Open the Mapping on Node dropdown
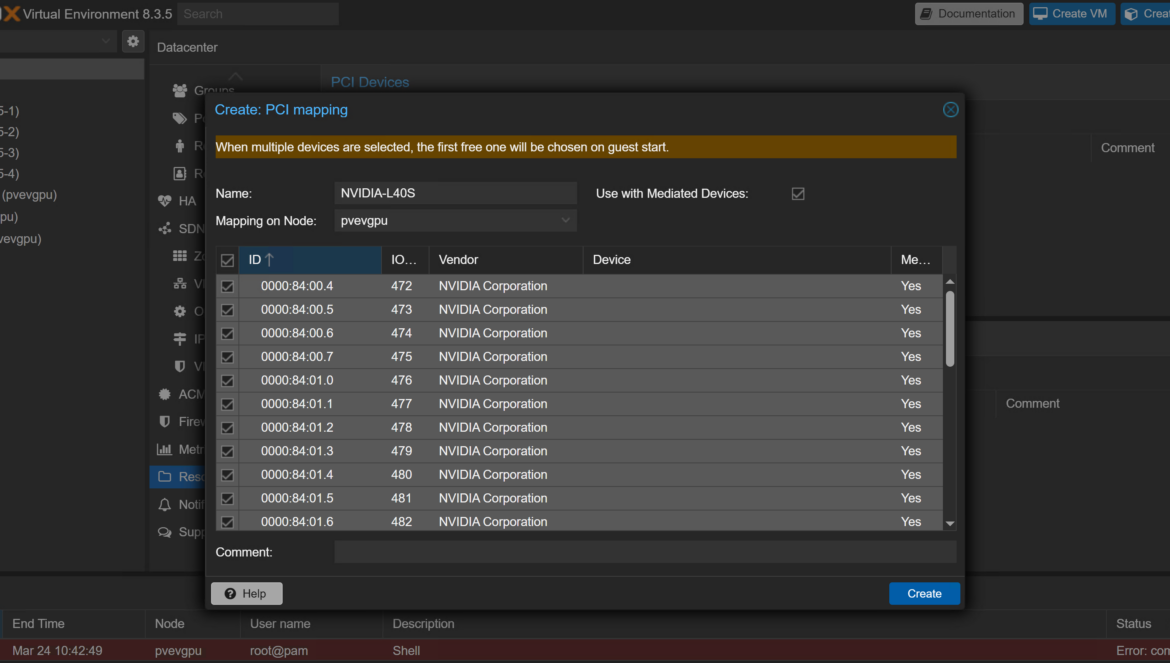Image resolution: width=1170 pixels, height=663 pixels. tap(565, 221)
